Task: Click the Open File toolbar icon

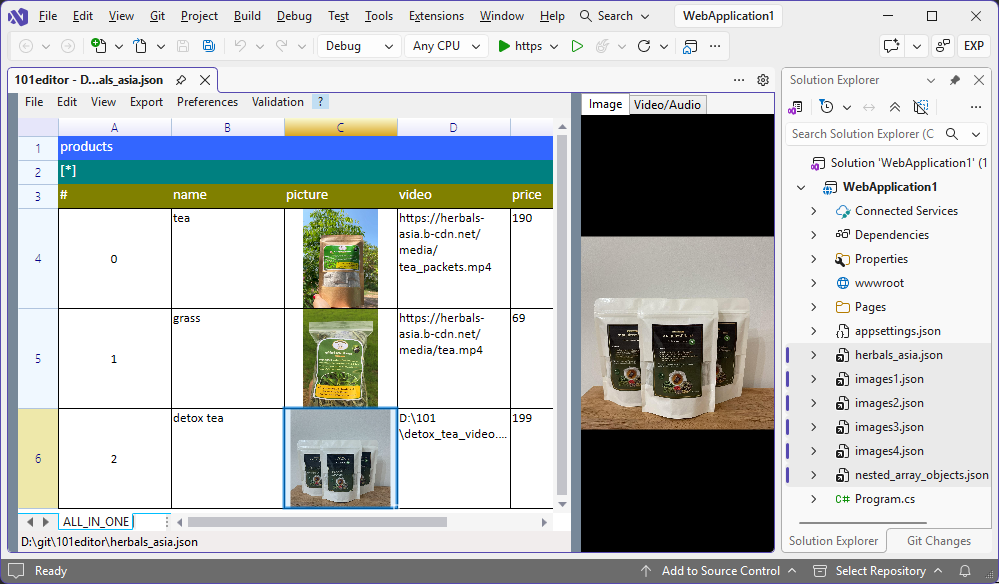Action: (140, 46)
